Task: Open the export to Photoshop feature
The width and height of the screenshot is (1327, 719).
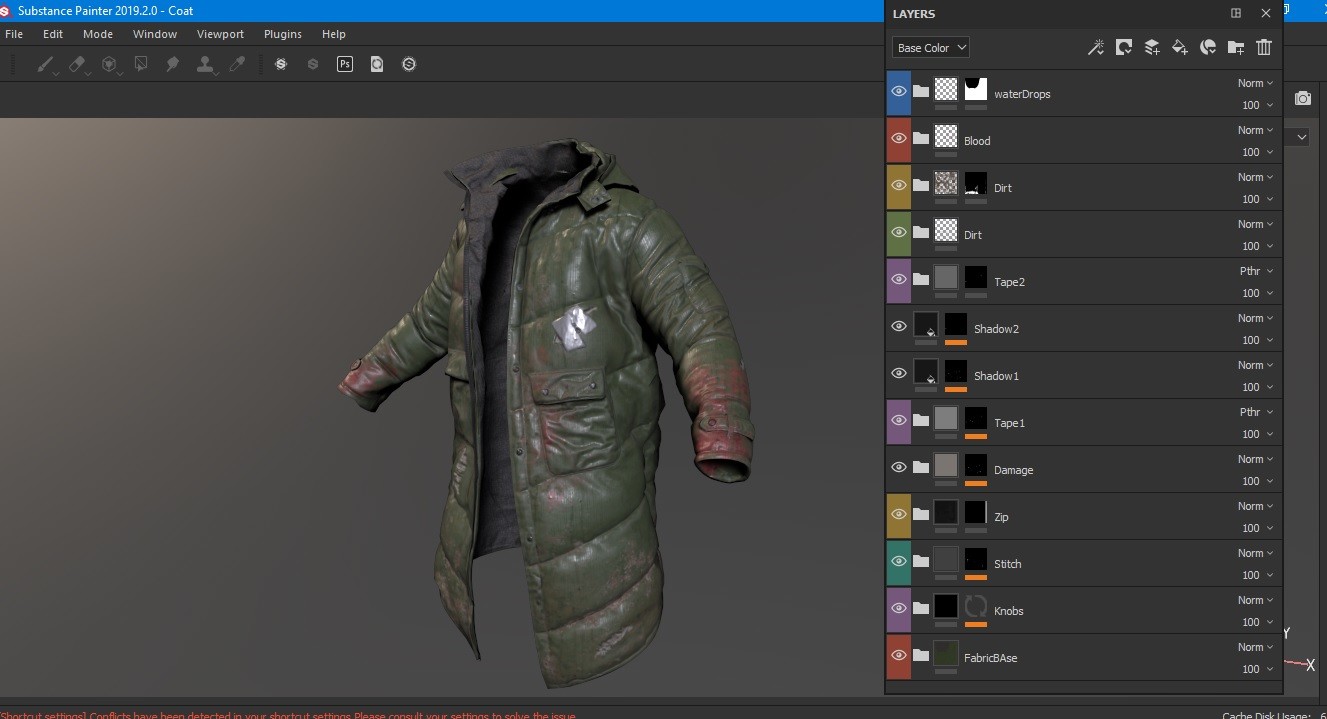Action: [x=345, y=64]
